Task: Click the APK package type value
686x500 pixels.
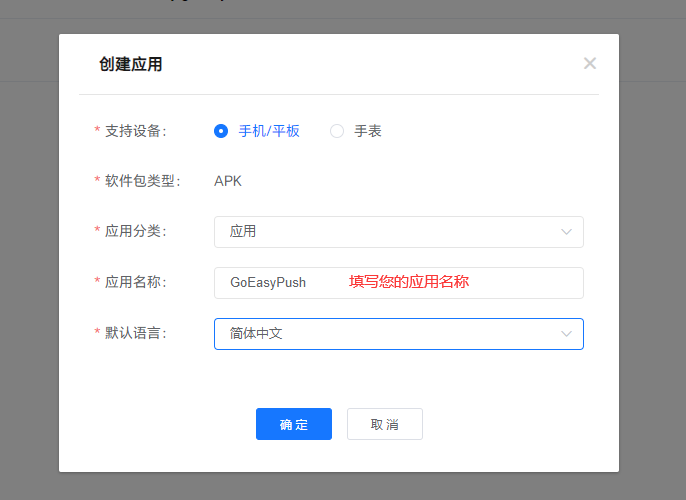Action: pos(228,181)
